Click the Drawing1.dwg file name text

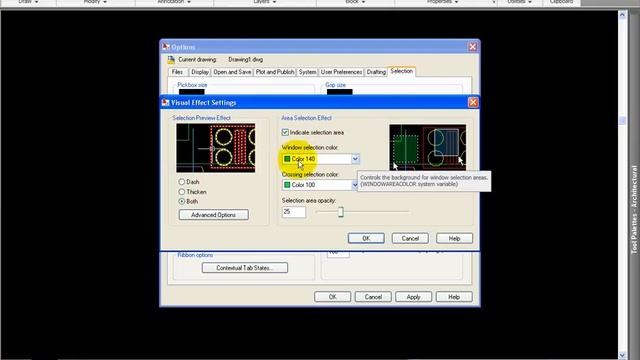click(x=246, y=60)
